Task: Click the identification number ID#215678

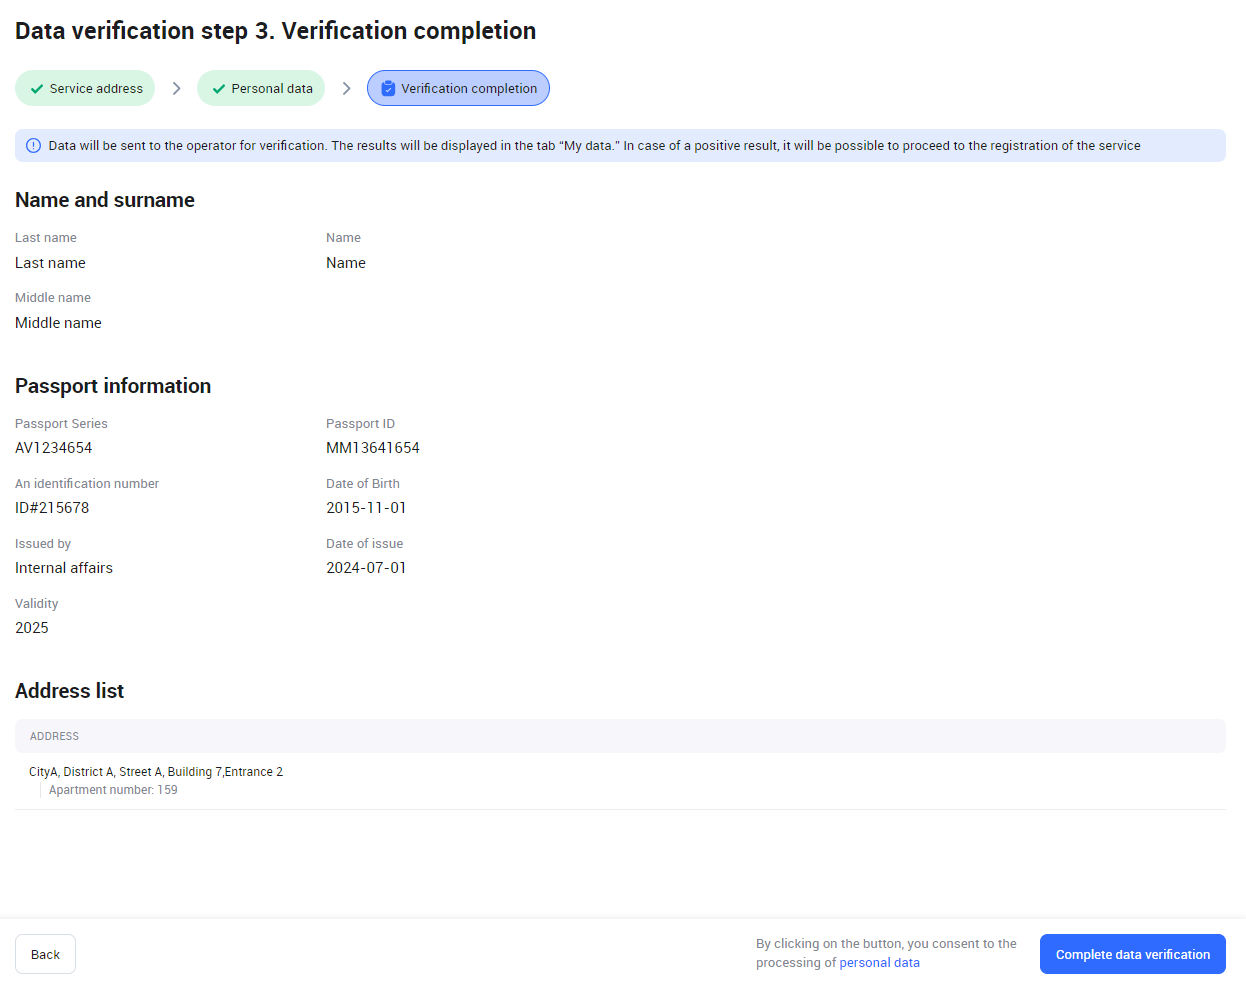Action: [x=52, y=508]
